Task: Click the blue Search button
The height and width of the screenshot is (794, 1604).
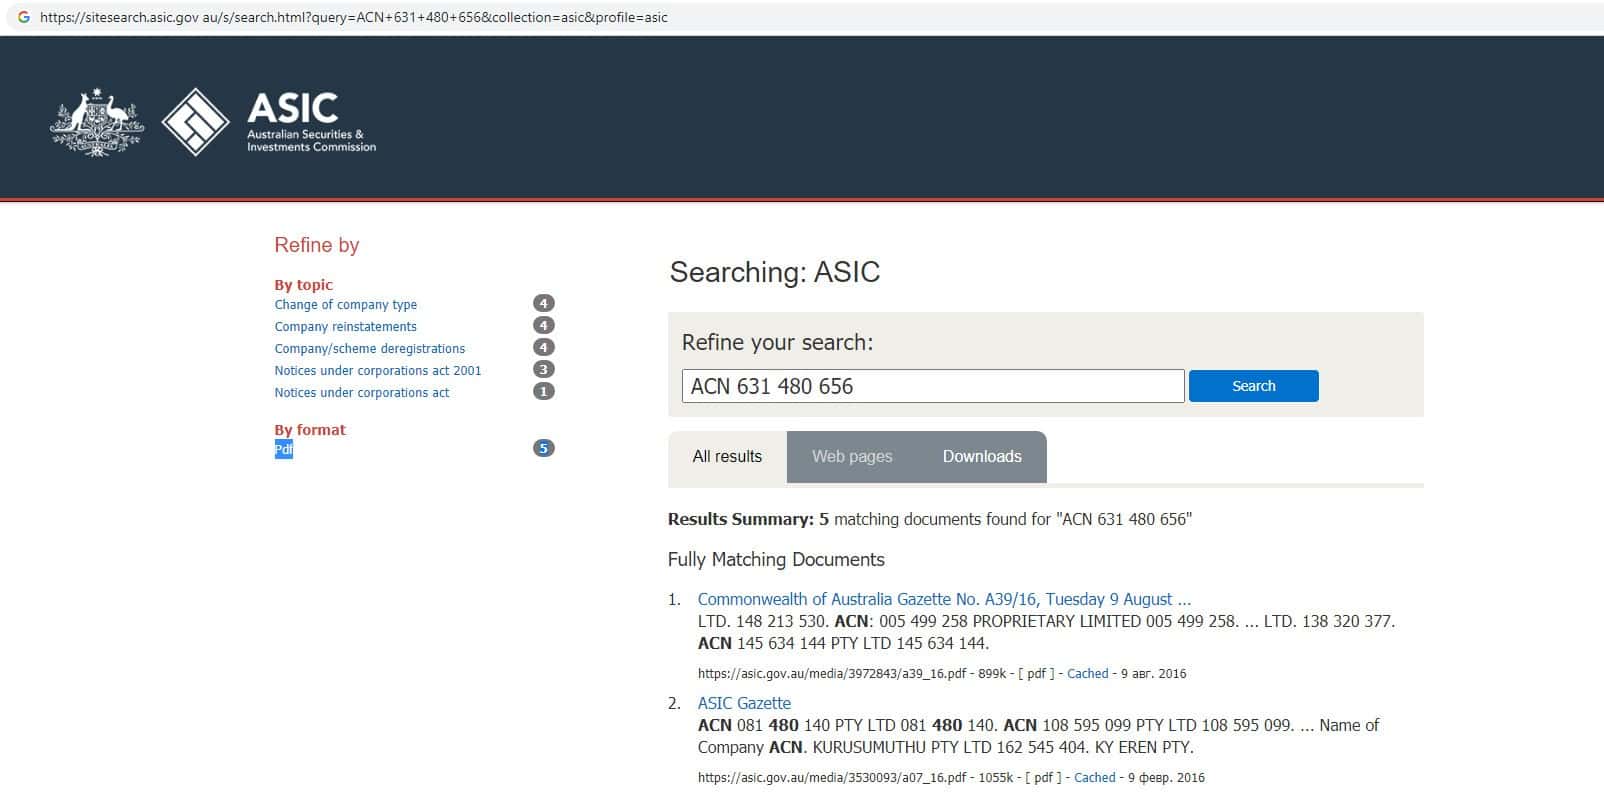Action: pos(1254,386)
